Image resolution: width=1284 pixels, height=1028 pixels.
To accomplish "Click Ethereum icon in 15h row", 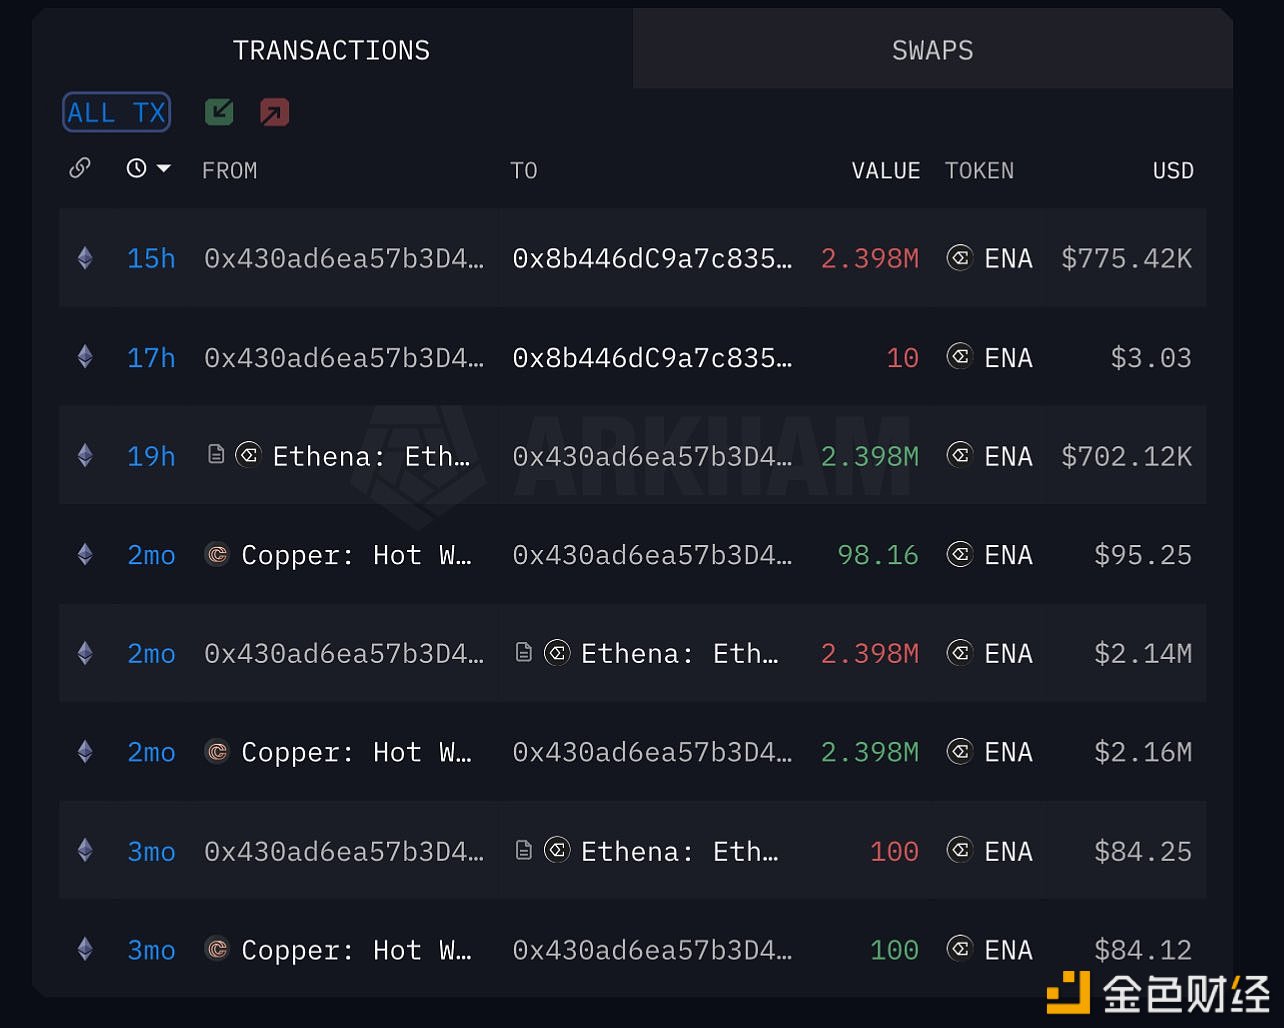I will pyautogui.click(x=85, y=258).
